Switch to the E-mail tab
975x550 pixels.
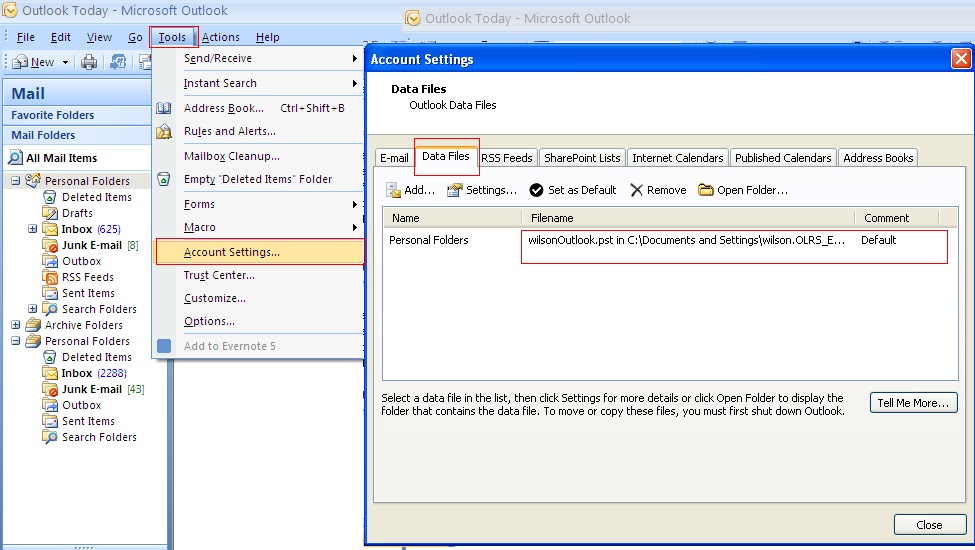[394, 158]
